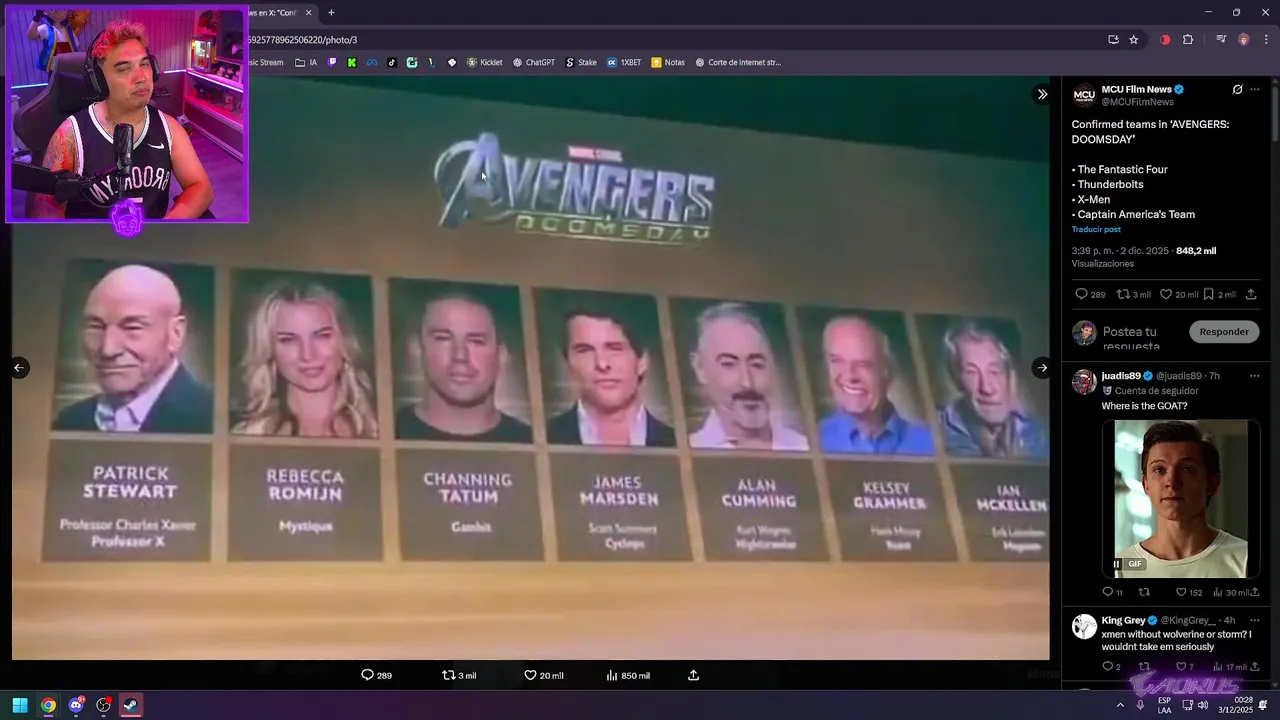Click the Postea tu respuesta field
The height and width of the screenshot is (720, 1280).
coord(1140,338)
